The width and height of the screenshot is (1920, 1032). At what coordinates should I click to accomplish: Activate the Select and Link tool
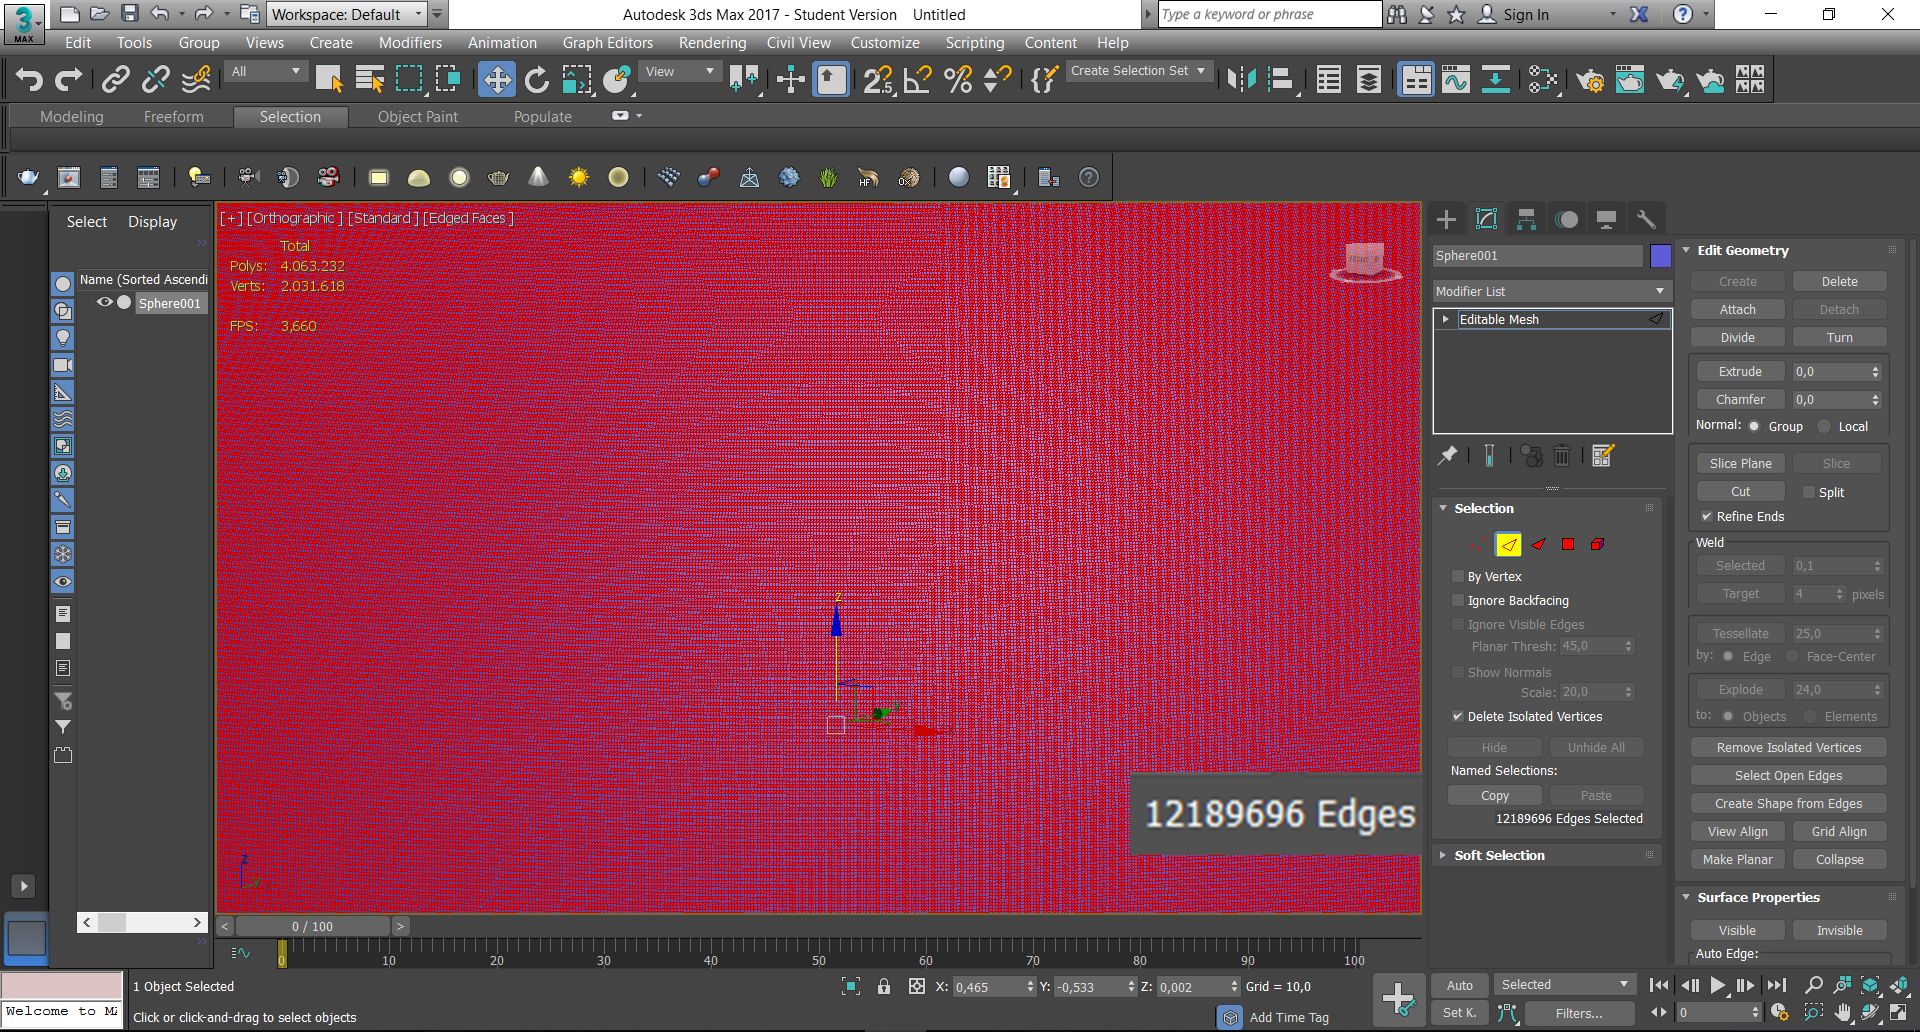(116, 79)
